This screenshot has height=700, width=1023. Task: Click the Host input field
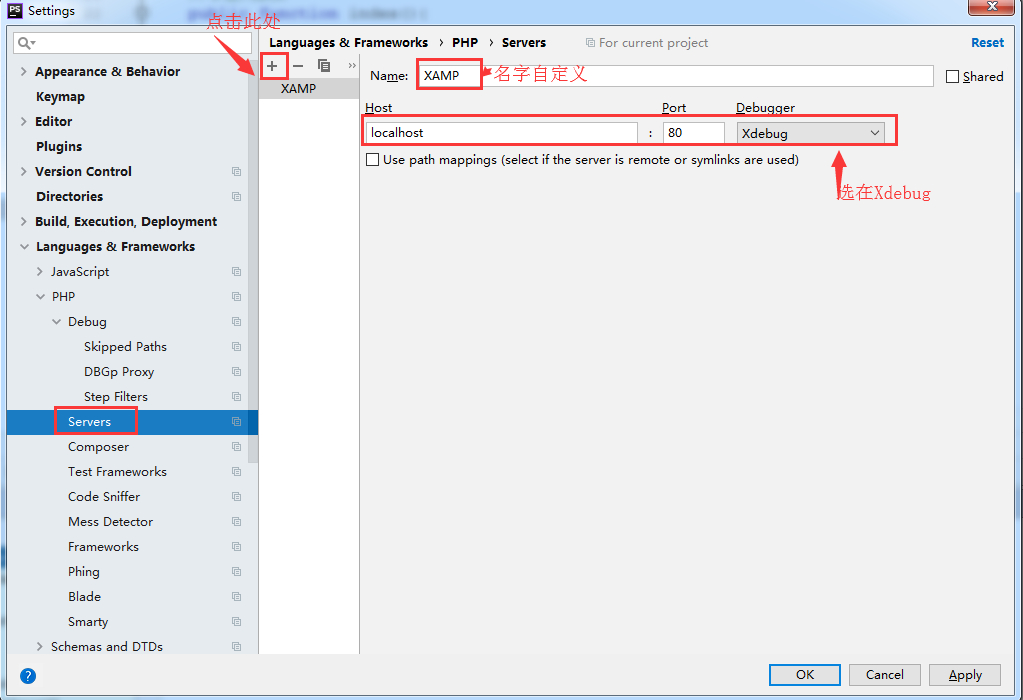click(x=501, y=133)
